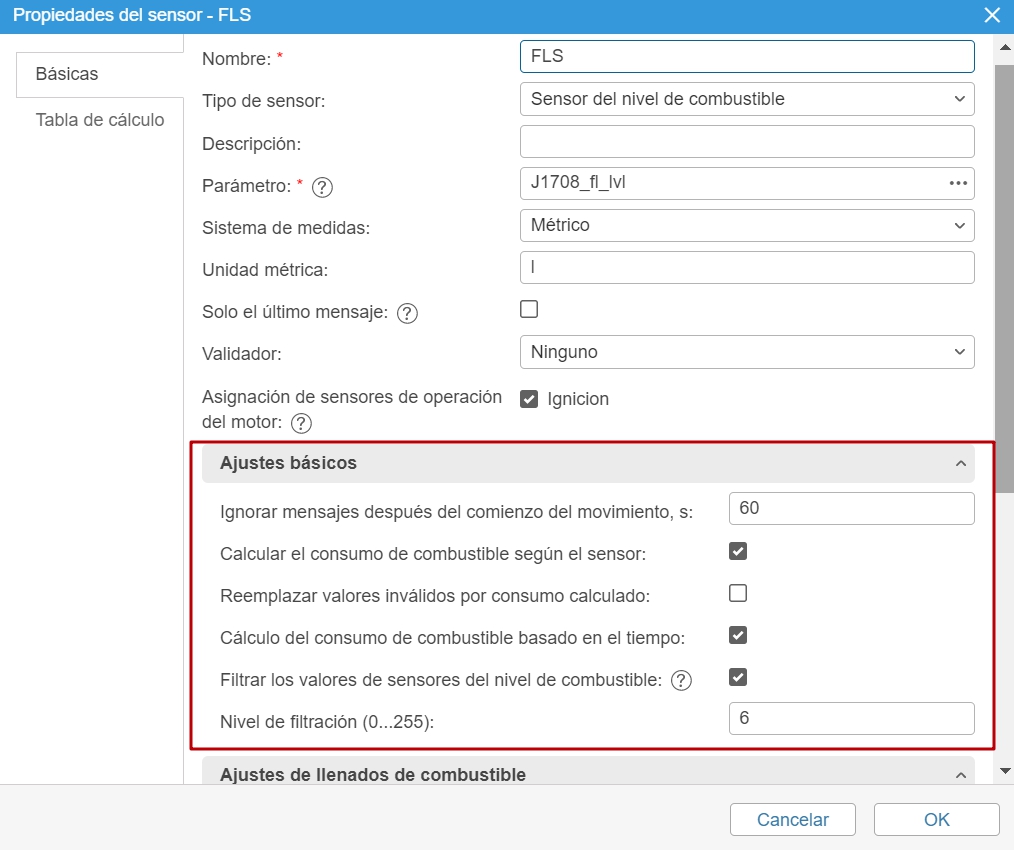This screenshot has width=1014, height=850.
Task: Click the Cancelar button
Action: coord(792,819)
